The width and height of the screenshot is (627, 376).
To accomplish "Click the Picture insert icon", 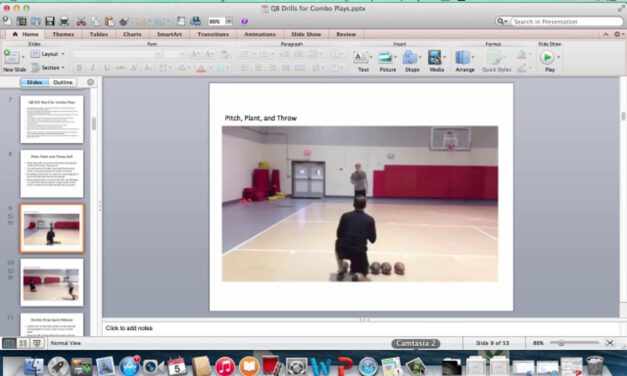I will tap(385, 58).
